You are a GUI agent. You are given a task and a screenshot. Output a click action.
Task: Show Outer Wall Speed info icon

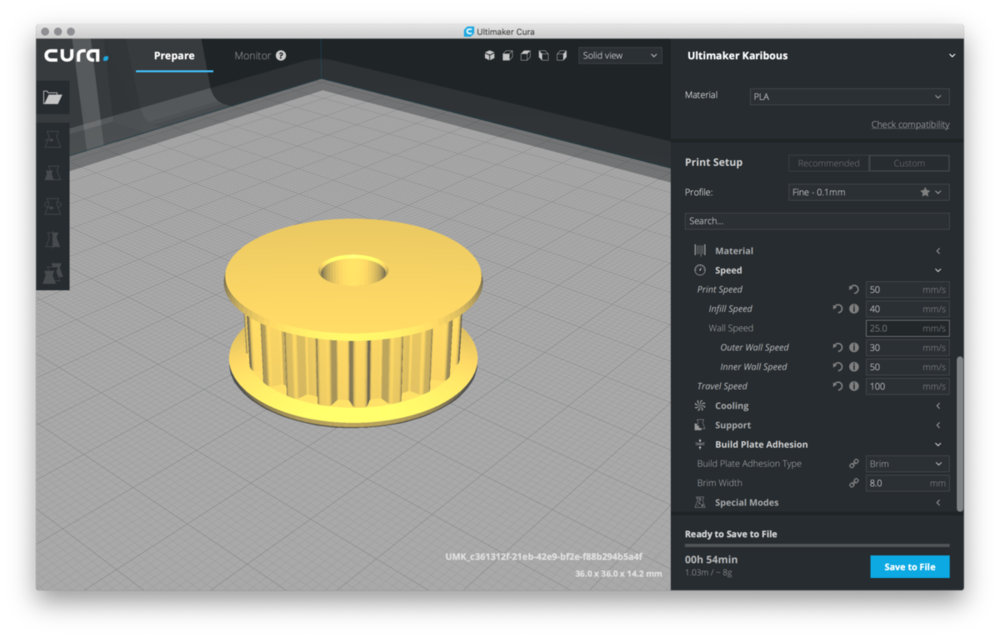tap(854, 348)
